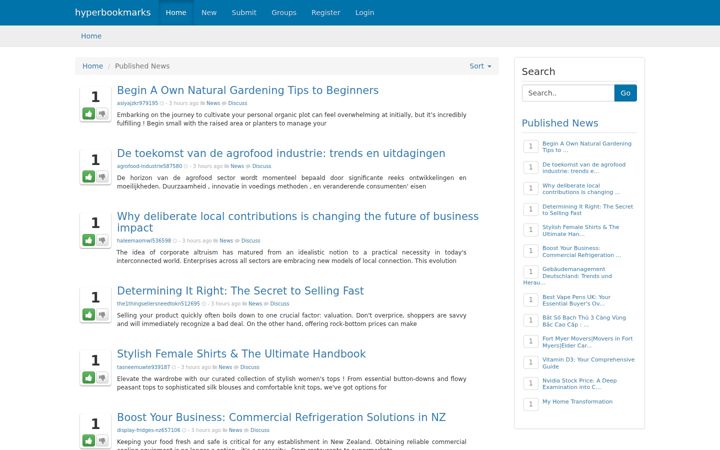Open sidebar link 'Determining It Right: The Secret to Selling Fast'
The width and height of the screenshot is (720, 450).
(587, 210)
